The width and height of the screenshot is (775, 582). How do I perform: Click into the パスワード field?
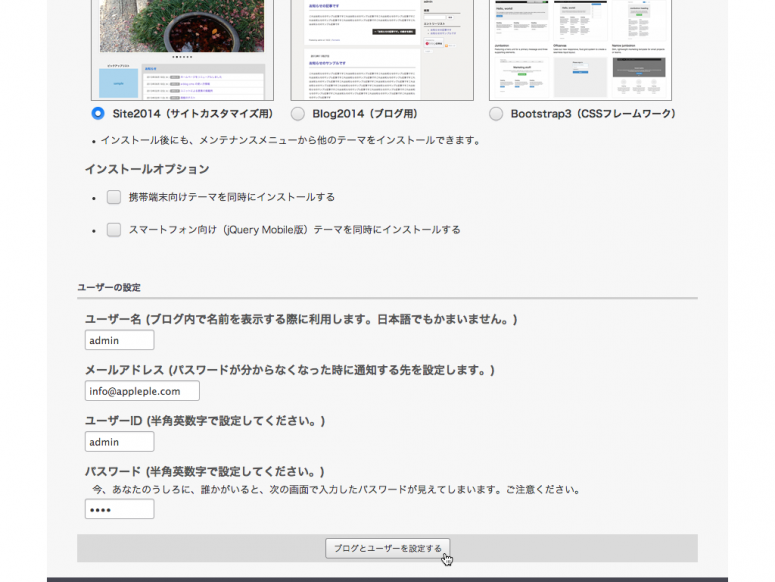point(119,509)
